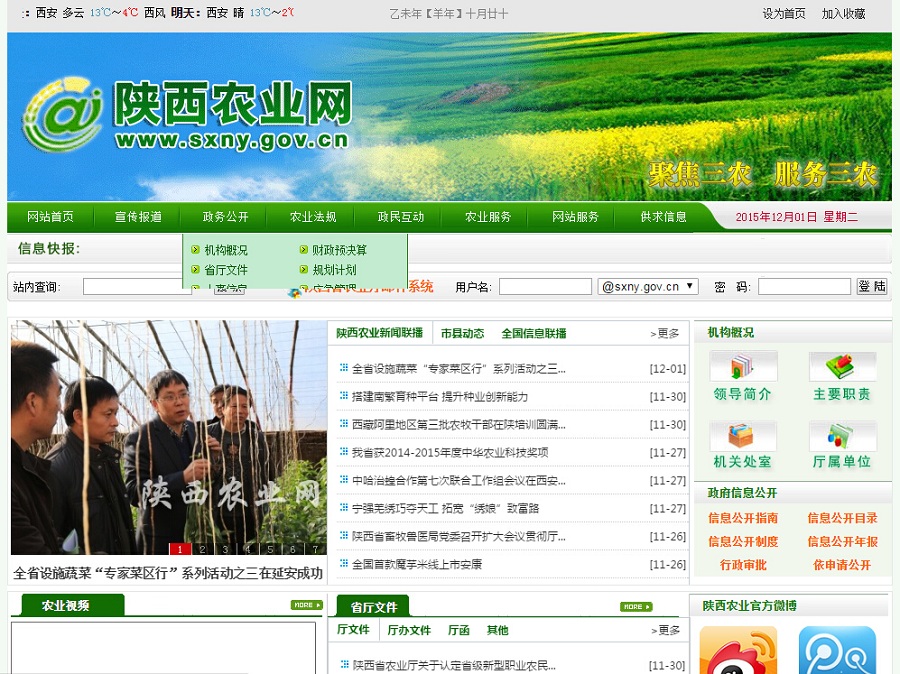Switch to 厅文件 tab
Viewport: 900px width, 674px height.
353,629
